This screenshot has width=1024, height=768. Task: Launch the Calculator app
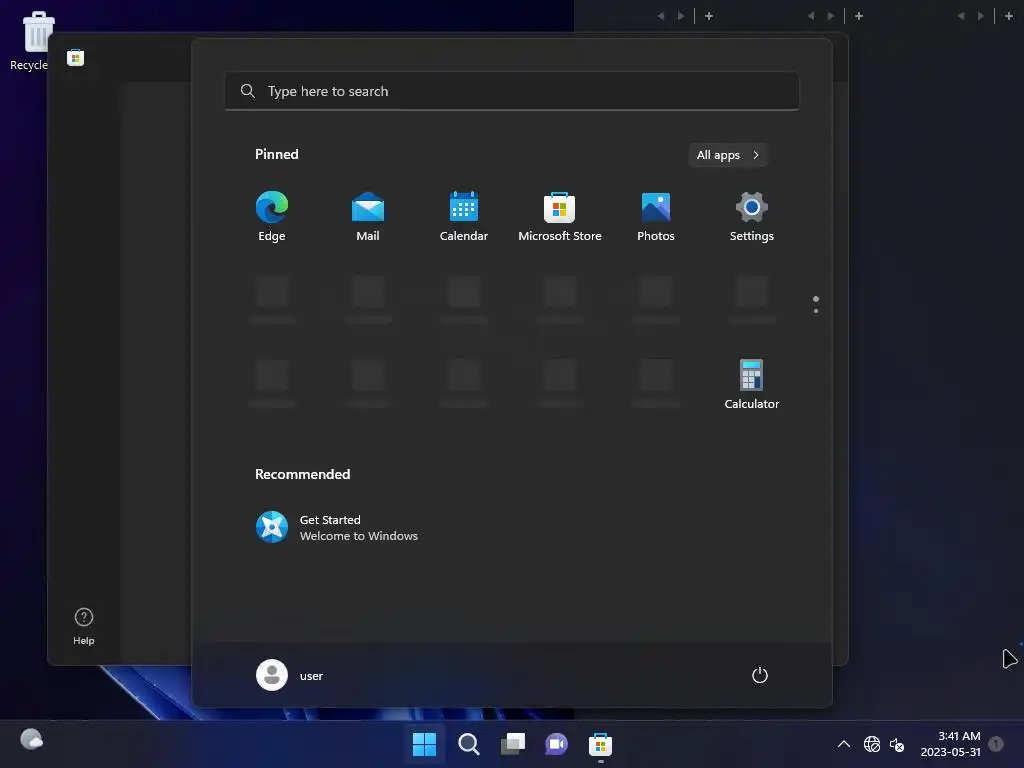click(752, 385)
